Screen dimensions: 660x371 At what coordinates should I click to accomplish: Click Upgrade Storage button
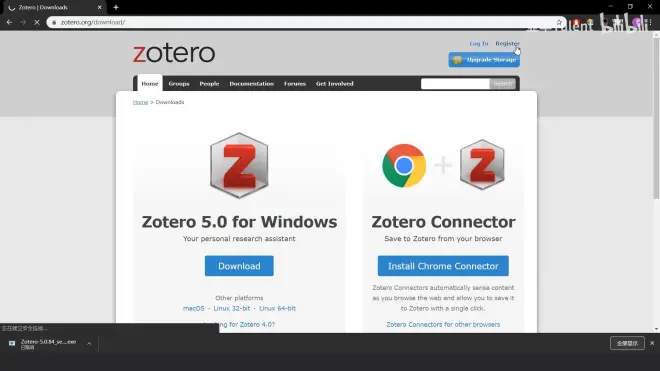point(484,60)
